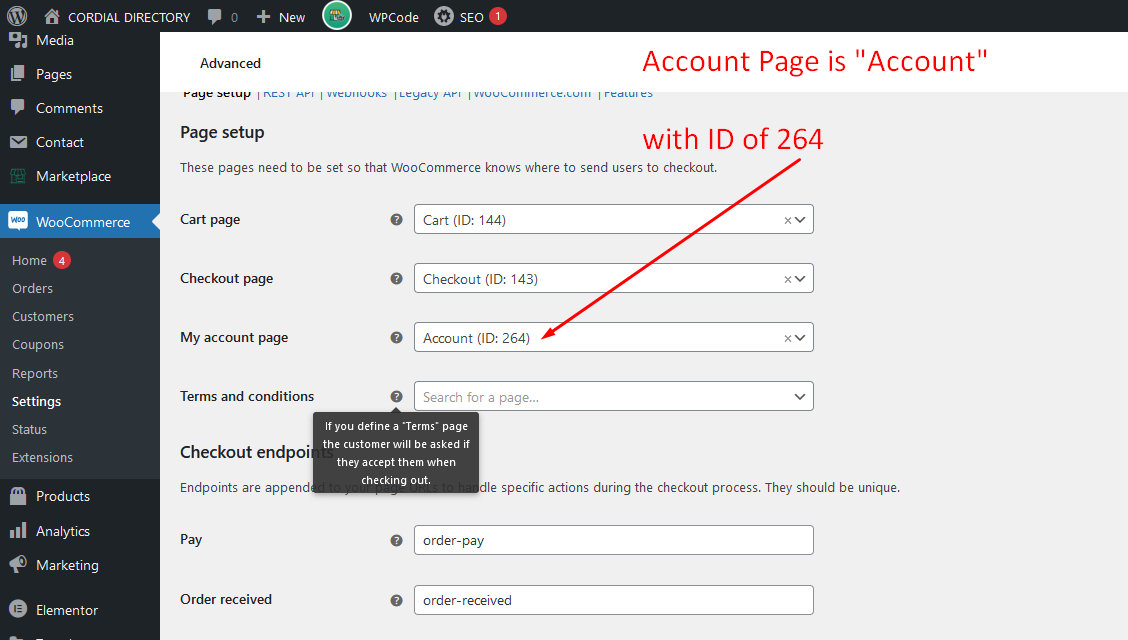Open WooCommerce Customers
This screenshot has height=640, width=1128.
pos(43,316)
